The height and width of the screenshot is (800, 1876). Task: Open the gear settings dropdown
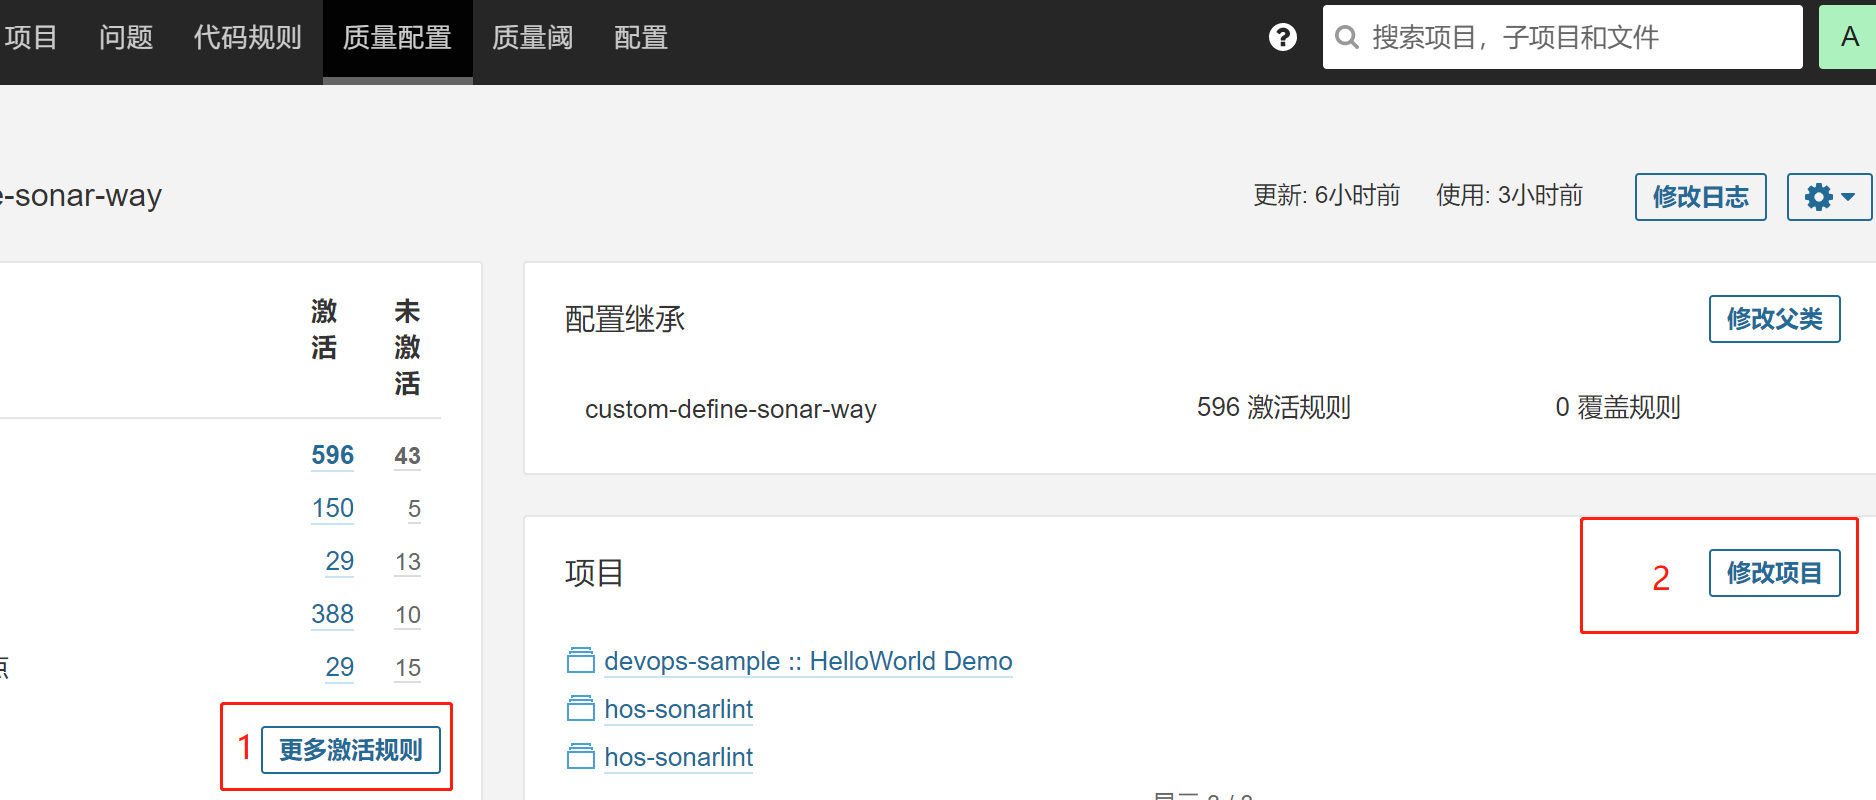click(1828, 197)
